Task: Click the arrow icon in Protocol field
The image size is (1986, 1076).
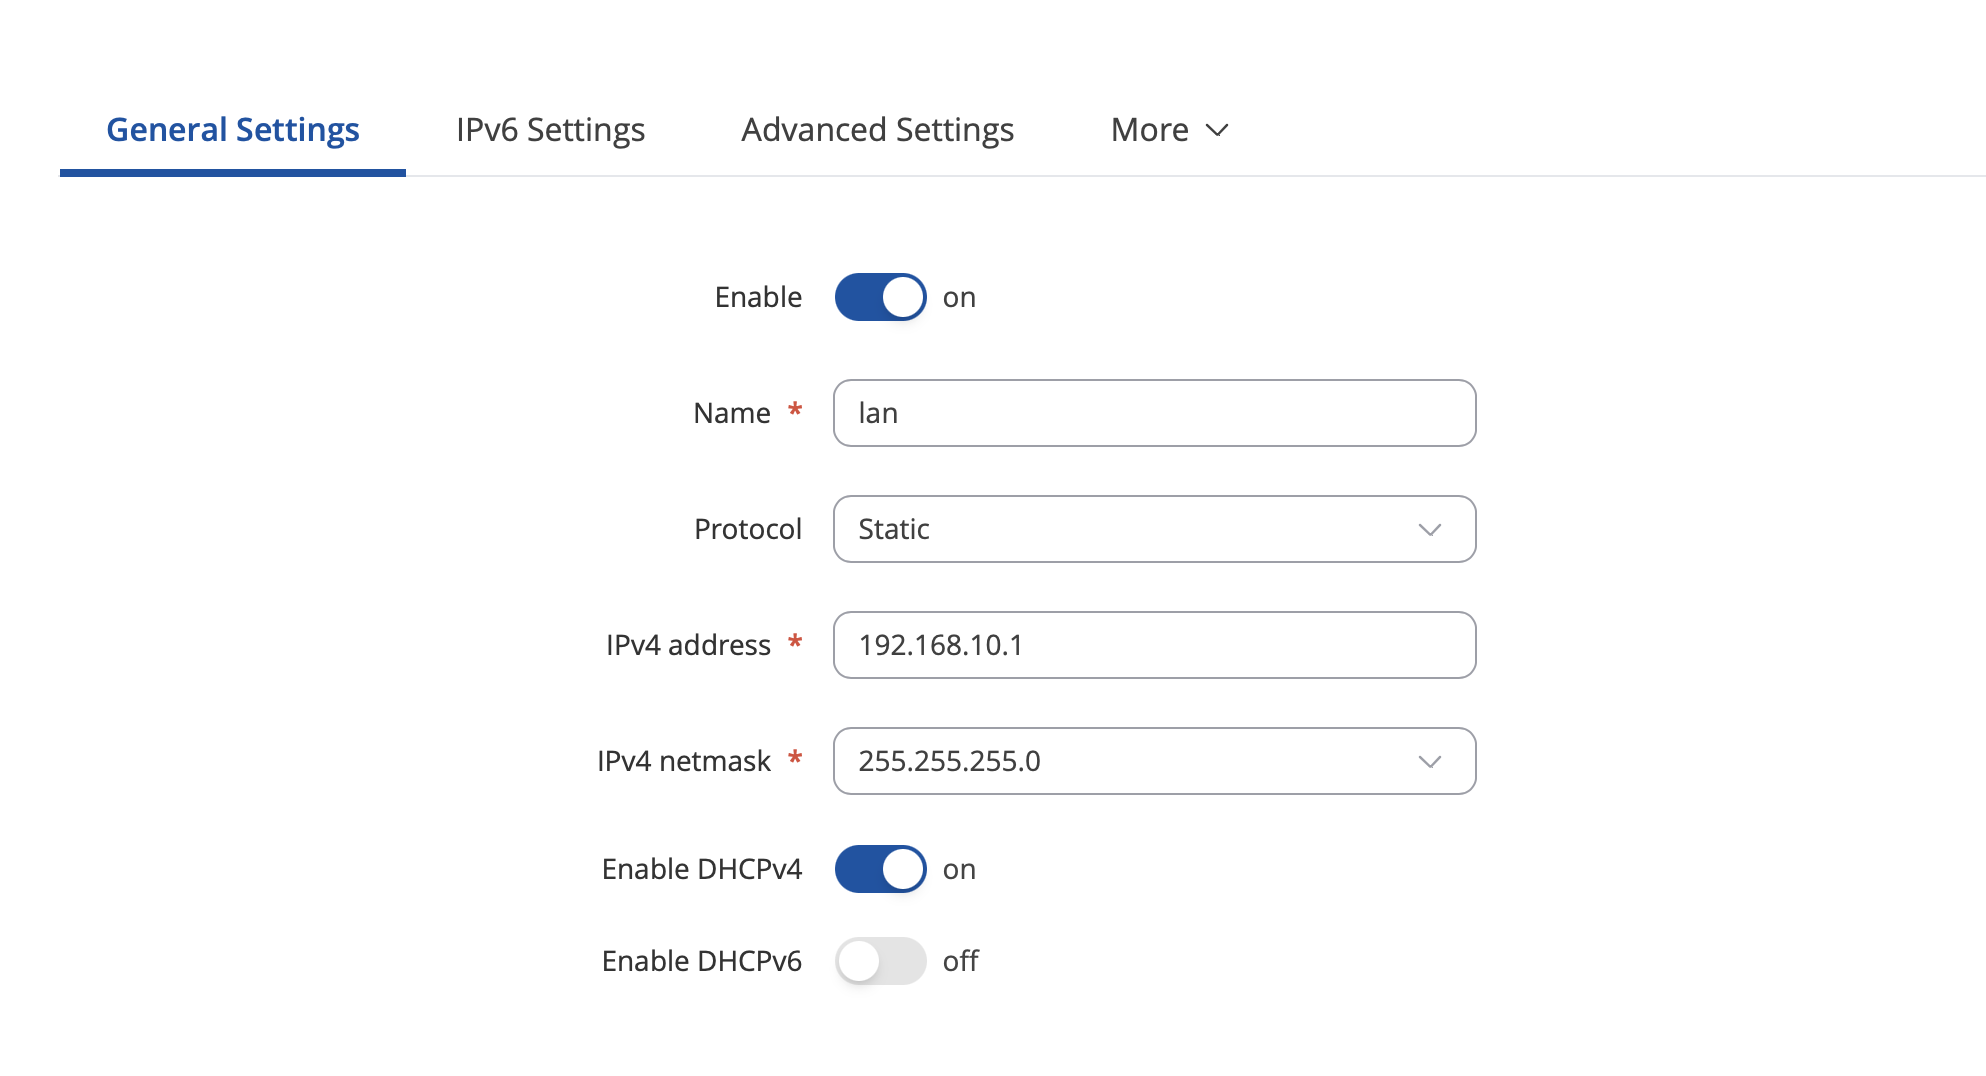Action: pos(1430,529)
